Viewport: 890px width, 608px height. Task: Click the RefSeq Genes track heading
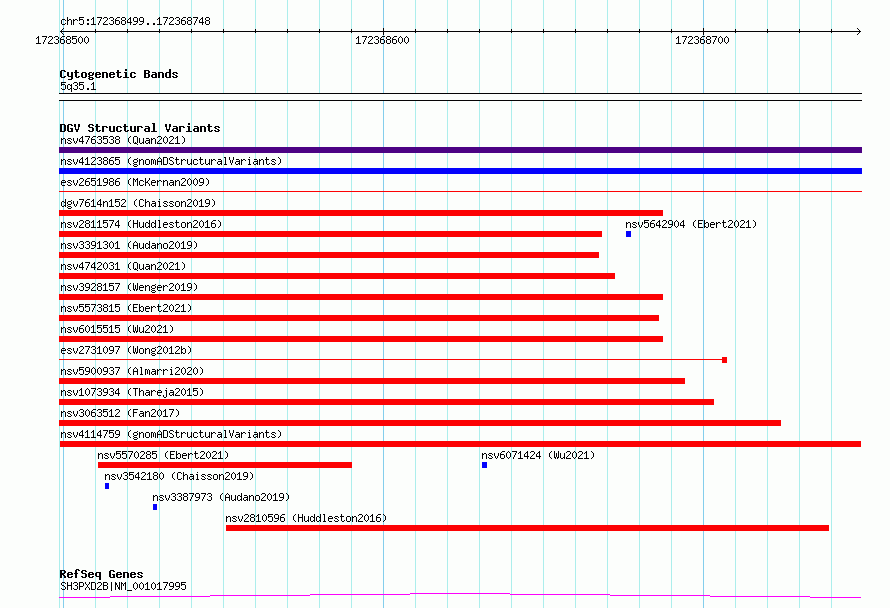pyautogui.click(x=101, y=574)
